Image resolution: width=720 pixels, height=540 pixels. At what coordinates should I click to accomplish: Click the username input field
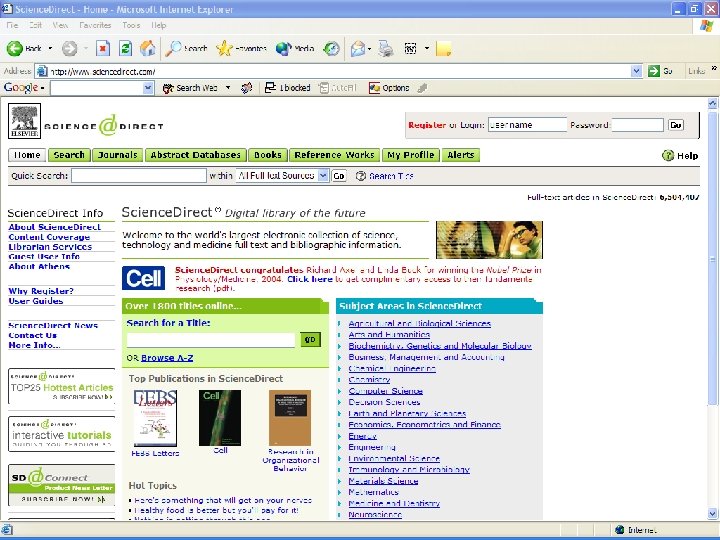pos(527,125)
